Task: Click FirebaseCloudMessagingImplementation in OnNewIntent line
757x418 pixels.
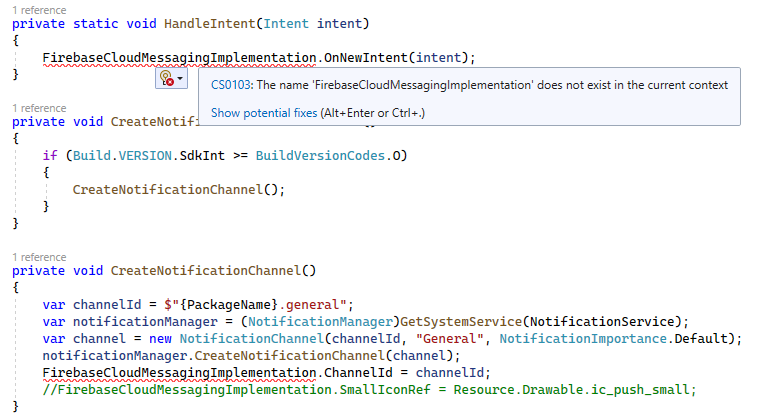Action: point(179,58)
